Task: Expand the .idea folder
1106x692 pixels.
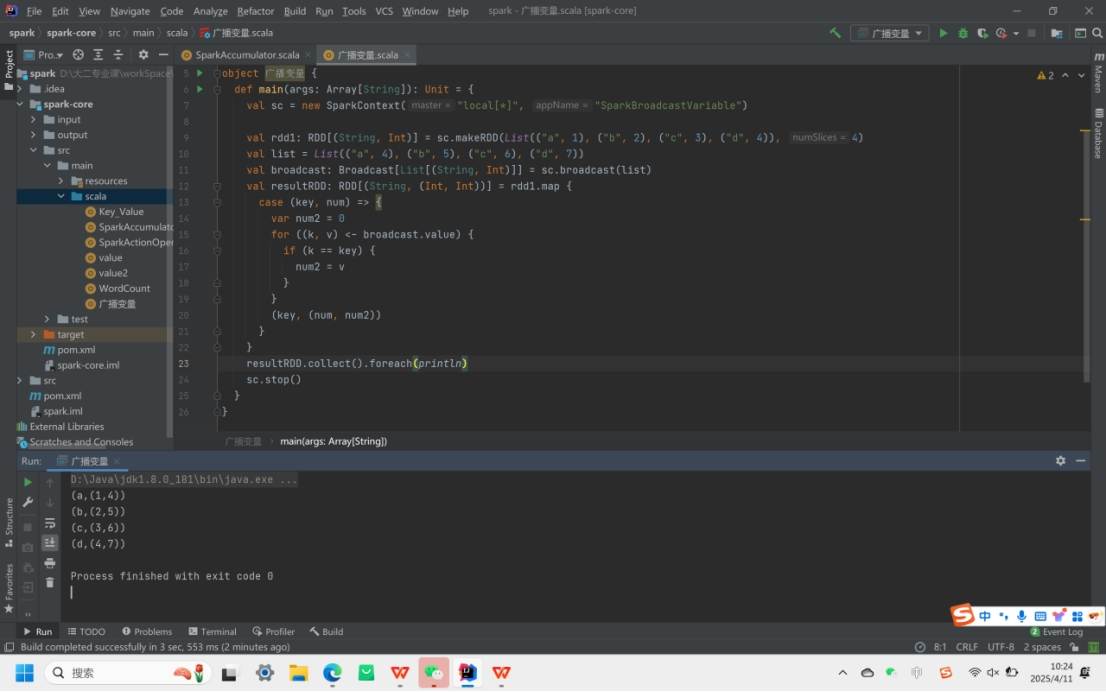Action: tap(20, 89)
